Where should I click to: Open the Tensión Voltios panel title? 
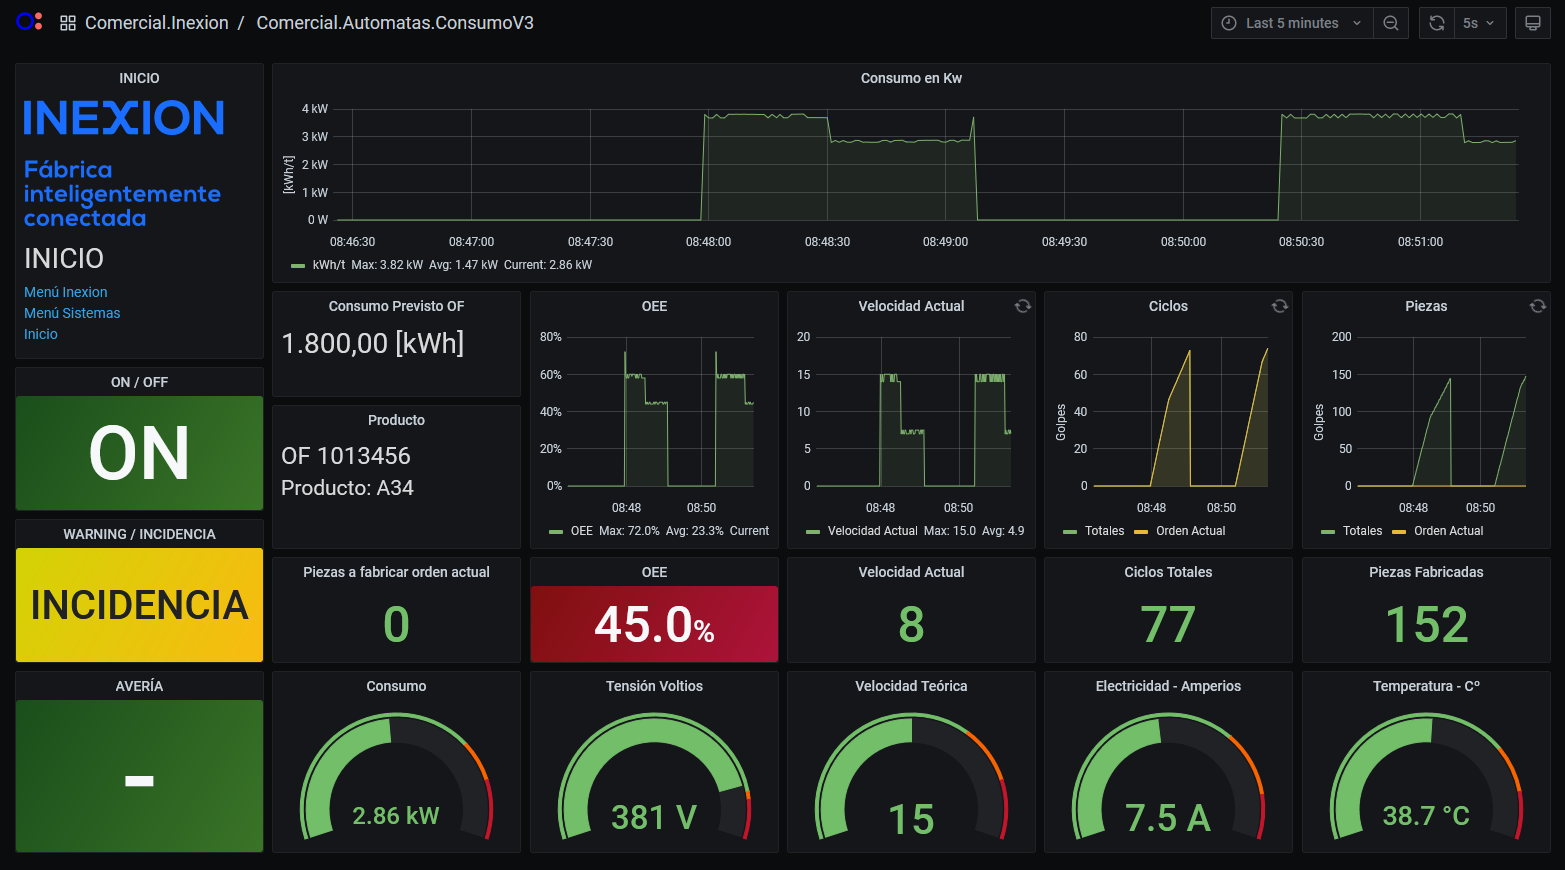click(x=654, y=686)
